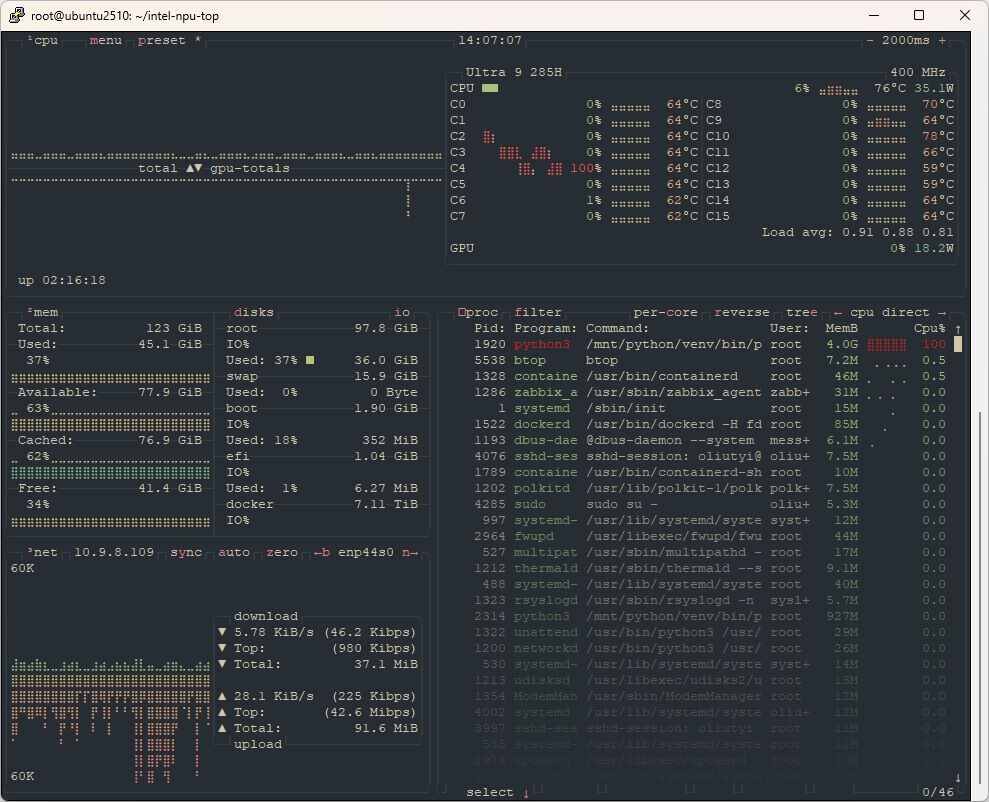Enable tree view for the process list
This screenshot has width=989, height=802.
[x=801, y=312]
